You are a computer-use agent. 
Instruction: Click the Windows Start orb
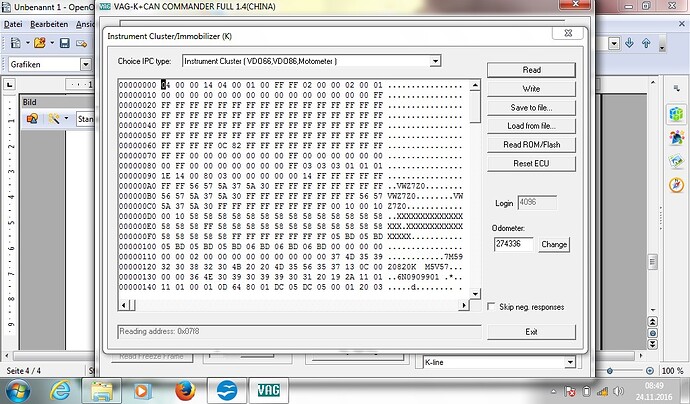[x=18, y=391]
